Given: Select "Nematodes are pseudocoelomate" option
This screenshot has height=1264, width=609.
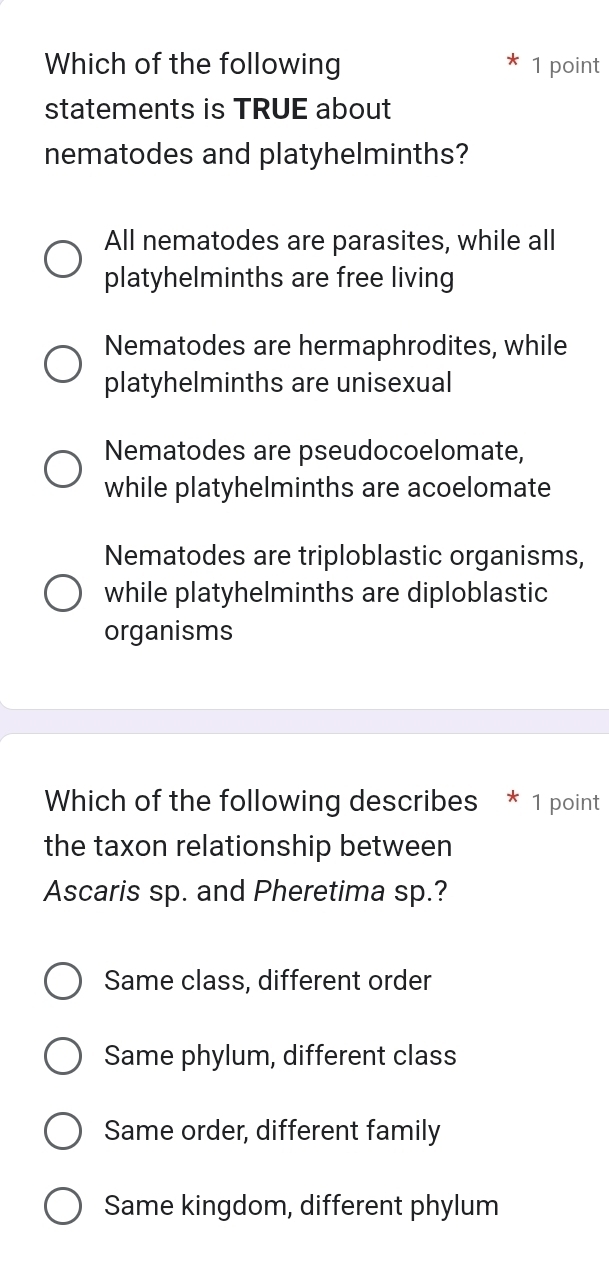Looking at the screenshot, I should (x=62, y=467).
